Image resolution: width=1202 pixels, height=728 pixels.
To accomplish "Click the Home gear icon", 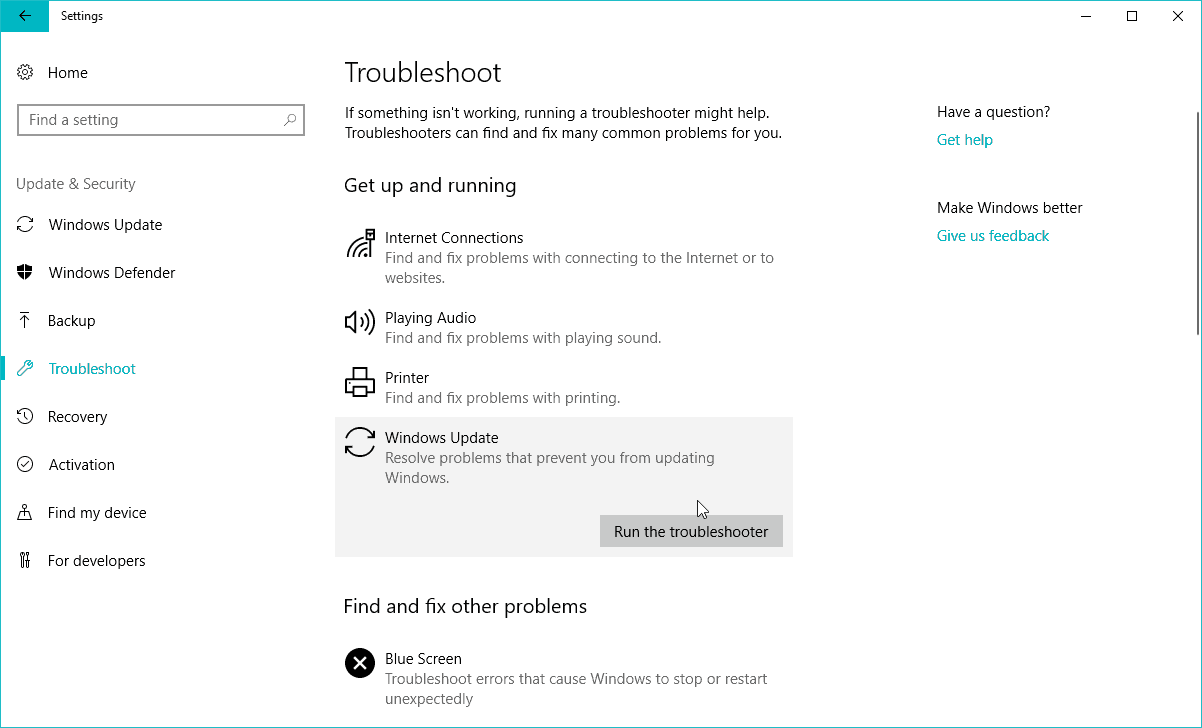I will 26,73.
